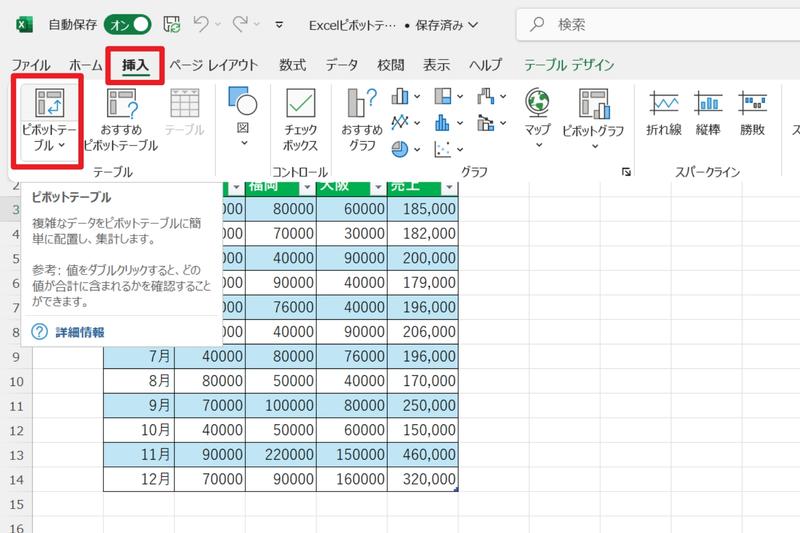Open the 大阪 column filter dropdown
The image size is (800, 533).
(x=378, y=188)
